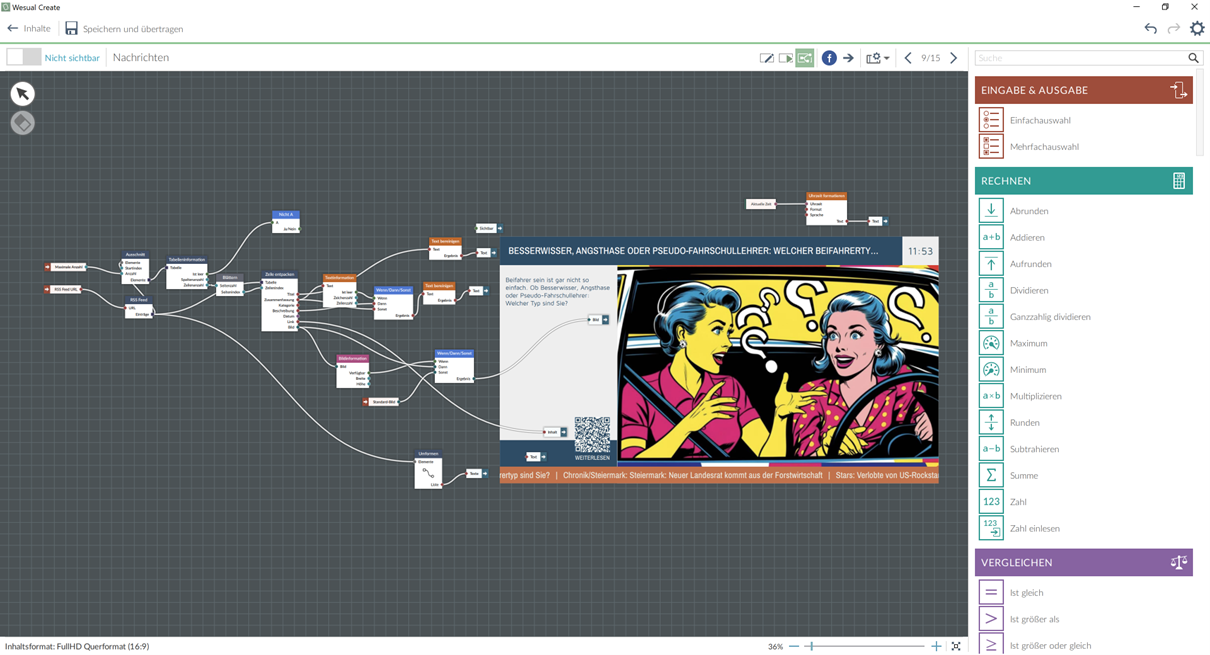Viewport: 1210px width, 655px height.
Task: Collapse the VERGLEICHEN category header
Action: [x=1083, y=562]
